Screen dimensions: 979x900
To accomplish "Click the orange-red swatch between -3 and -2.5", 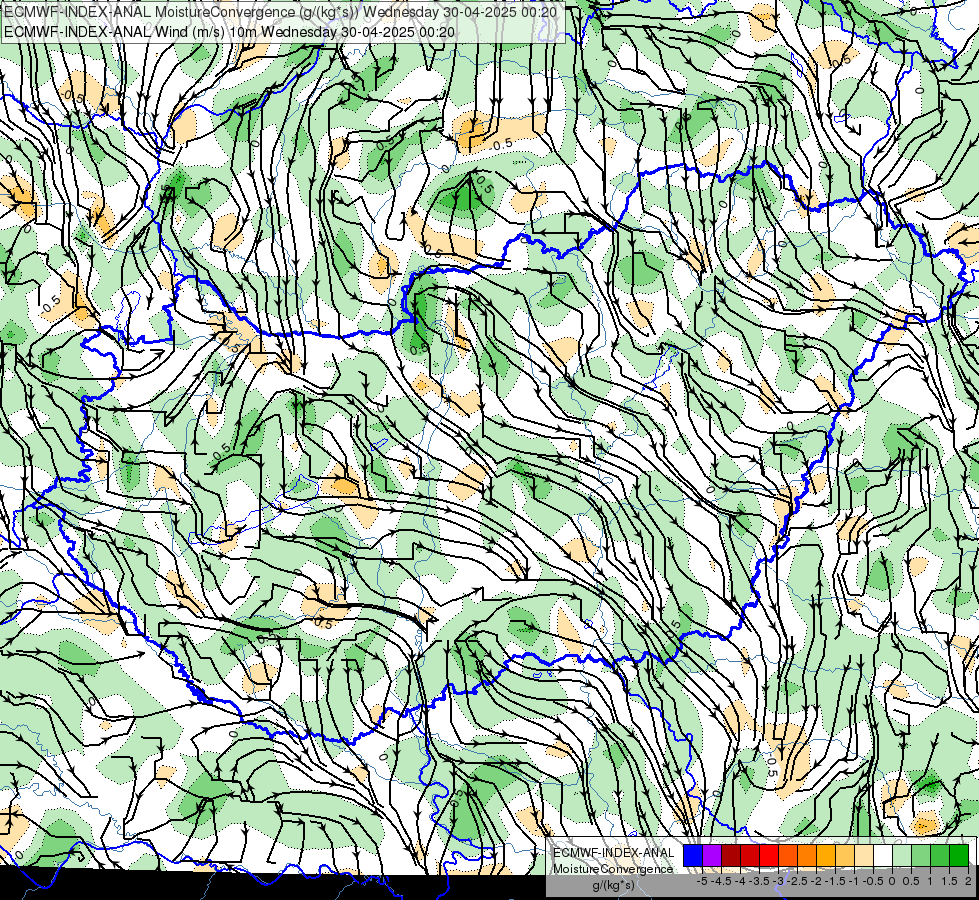I will (788, 855).
